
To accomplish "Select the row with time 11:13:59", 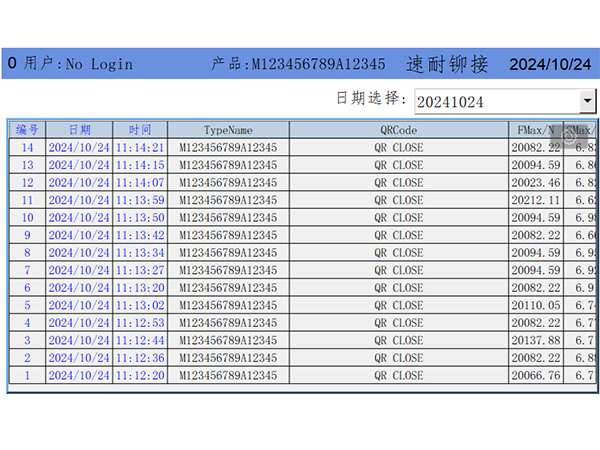I will pyautogui.click(x=140, y=200).
